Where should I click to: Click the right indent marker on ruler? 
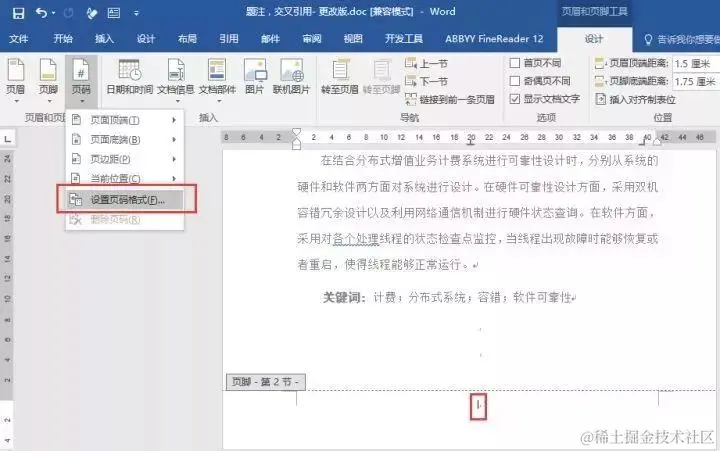tap(658, 142)
